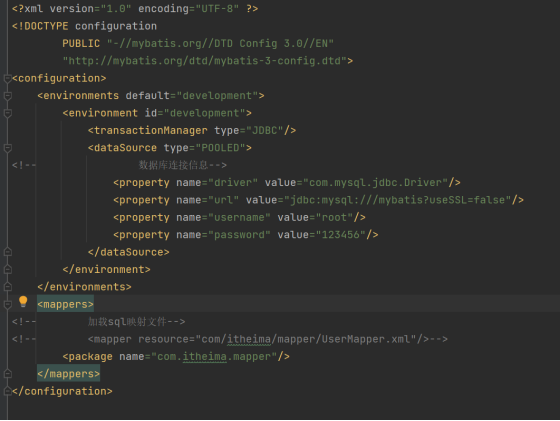
Task: Click the 数据库连接信息 comment text
Action: [x=173, y=165]
